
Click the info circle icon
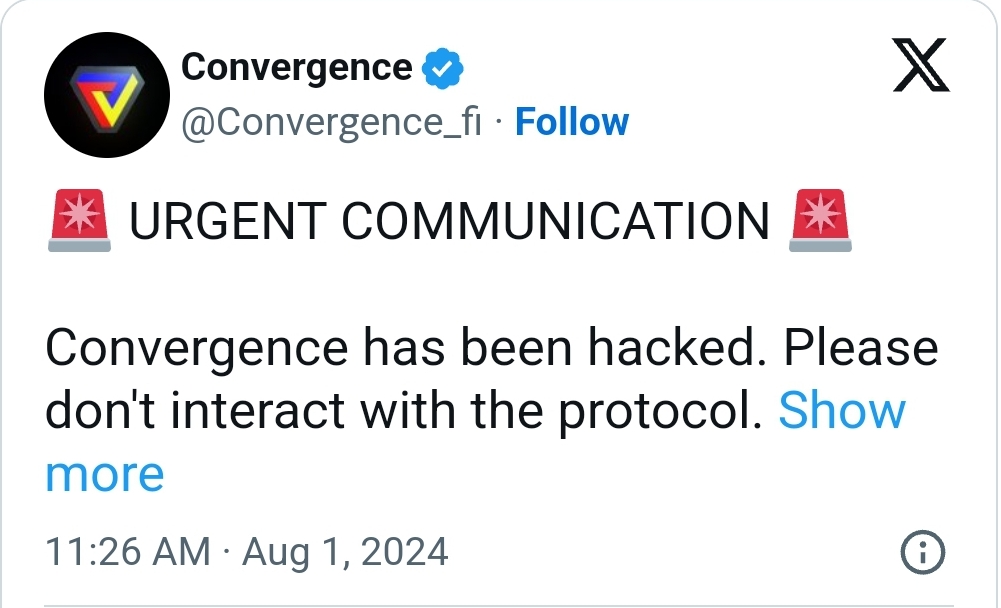tap(923, 552)
